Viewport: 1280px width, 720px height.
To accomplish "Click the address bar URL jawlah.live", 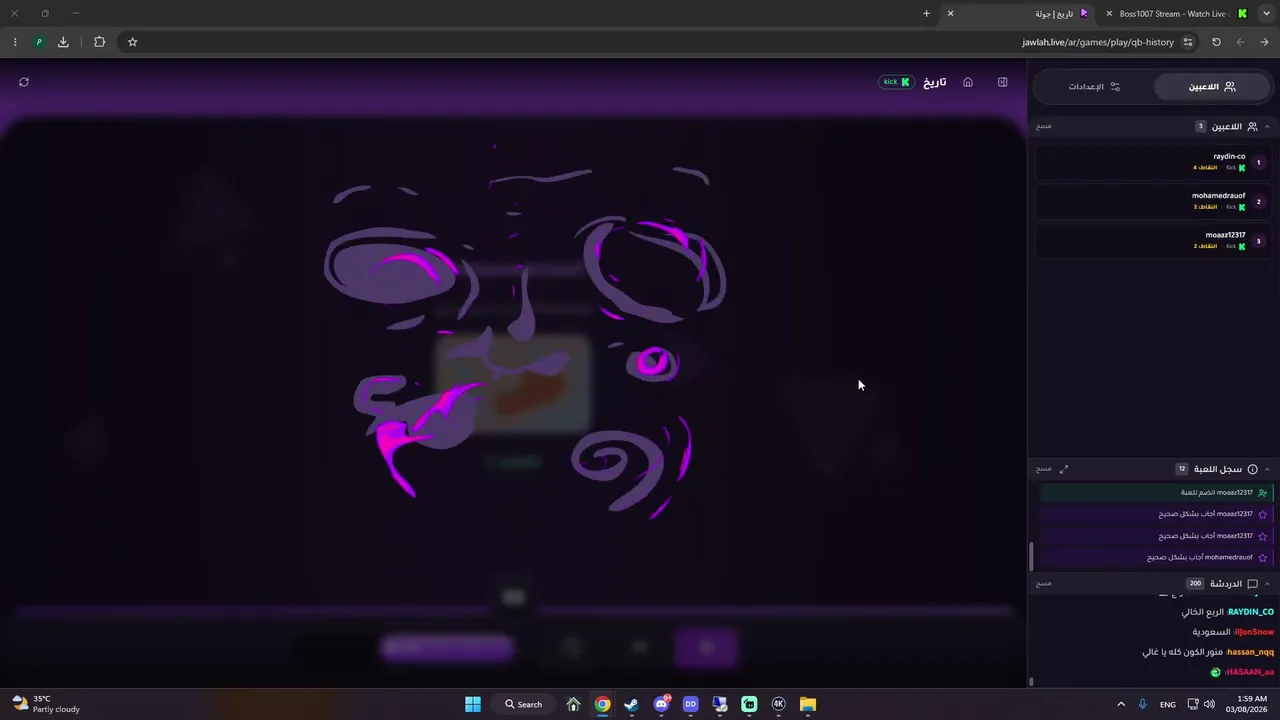I will coord(1098,42).
